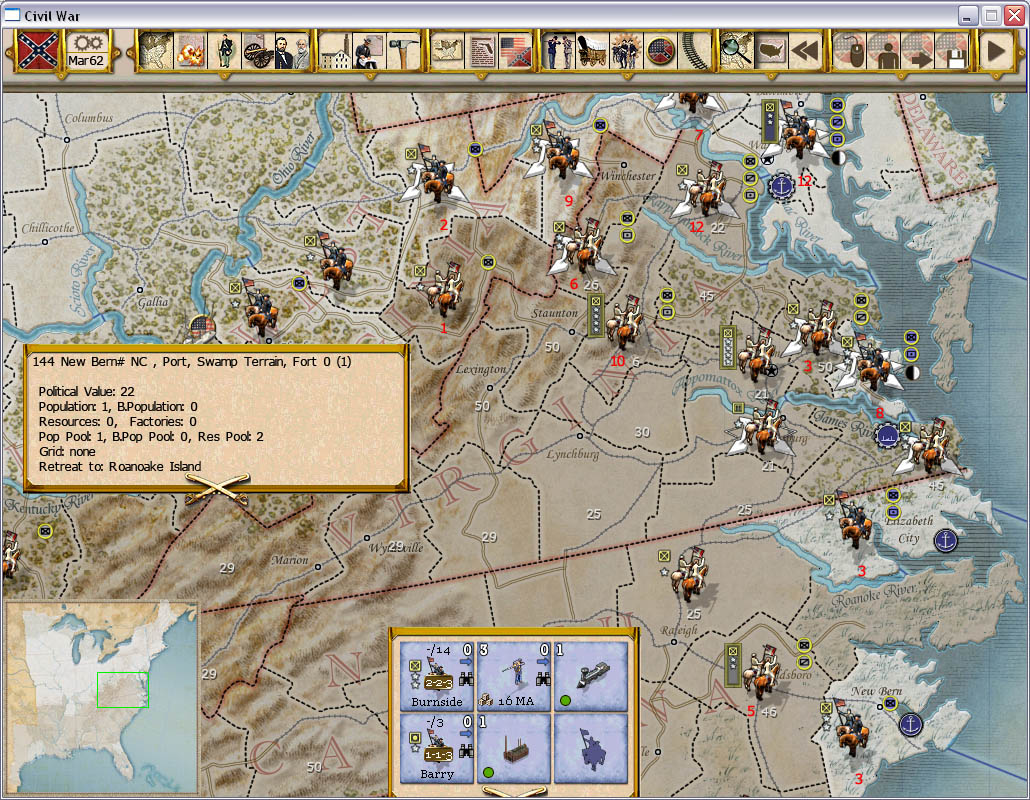Click the two dueling soldiers icon
This screenshot has width=1030, height=800.
click(x=559, y=51)
